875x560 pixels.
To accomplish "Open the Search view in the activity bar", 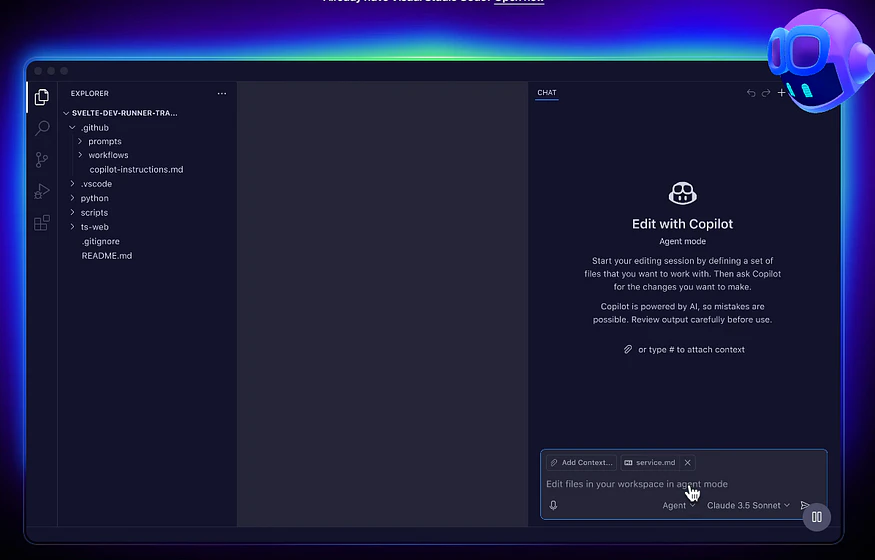I will click(x=42, y=128).
